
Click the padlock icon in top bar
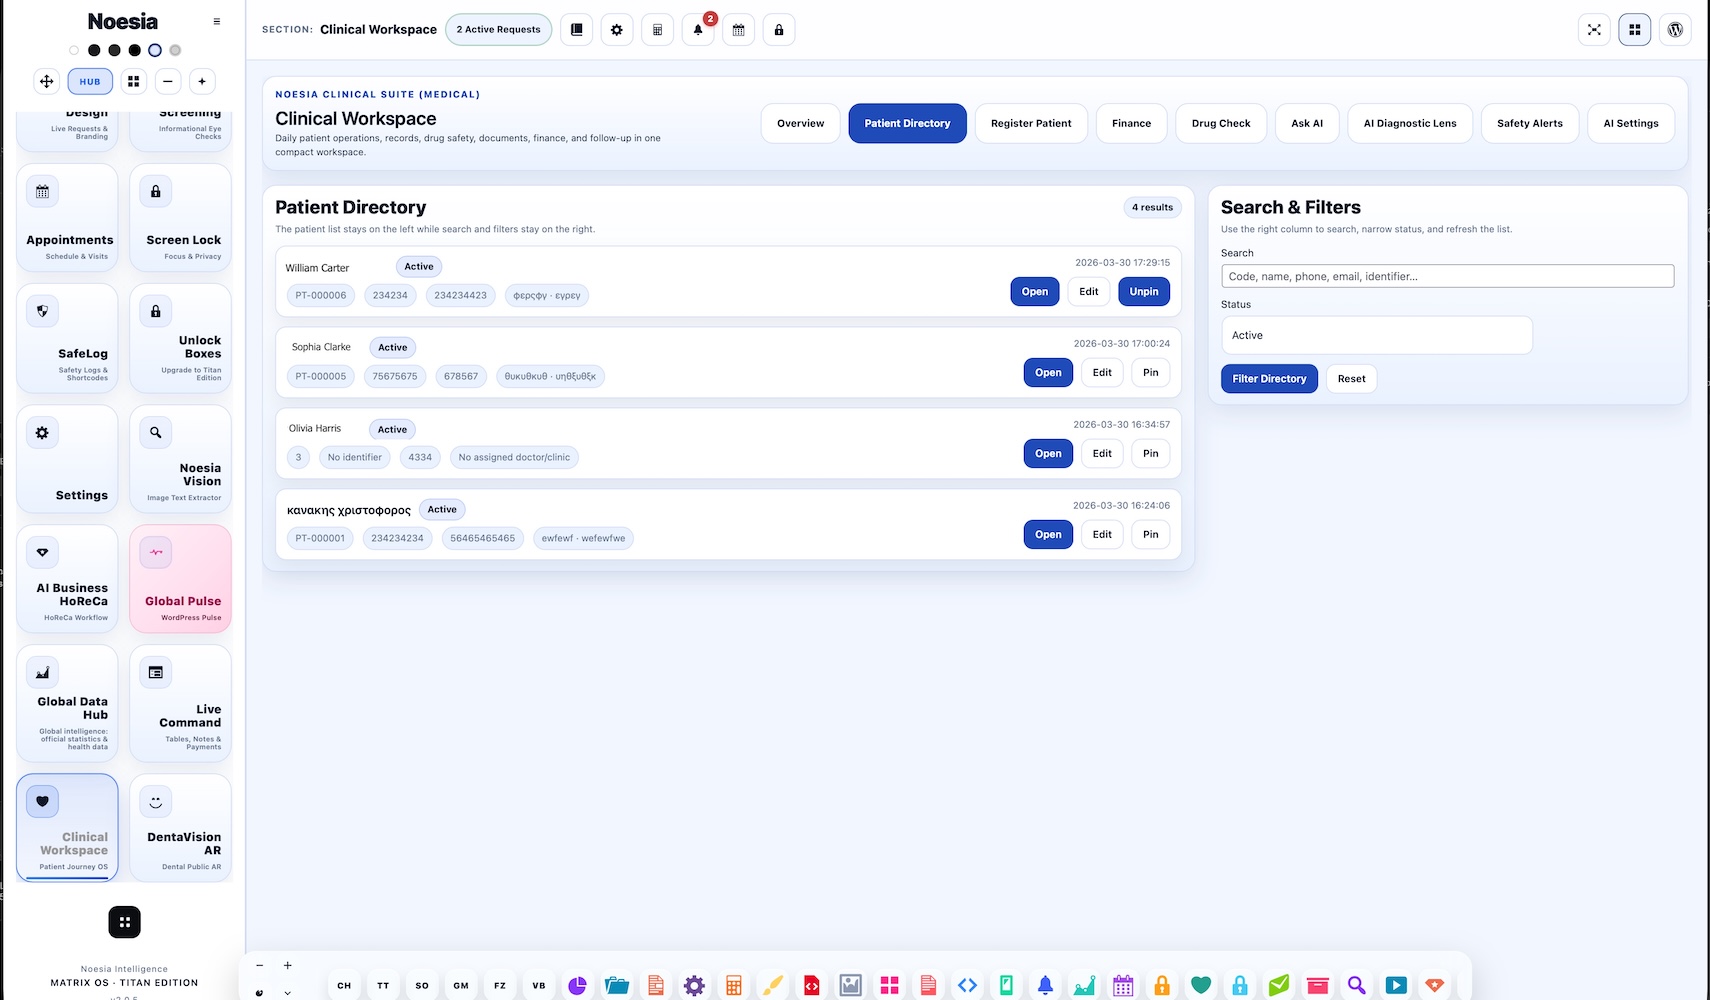click(x=779, y=30)
